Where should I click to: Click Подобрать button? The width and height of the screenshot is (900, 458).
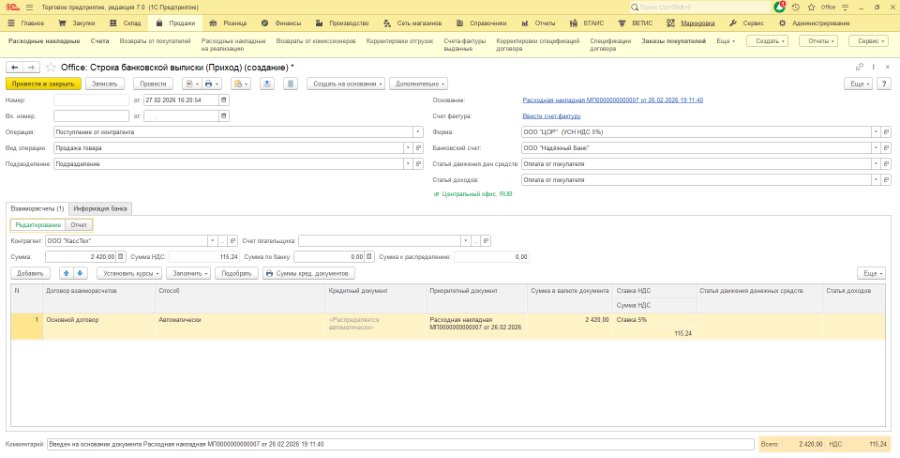(236, 273)
